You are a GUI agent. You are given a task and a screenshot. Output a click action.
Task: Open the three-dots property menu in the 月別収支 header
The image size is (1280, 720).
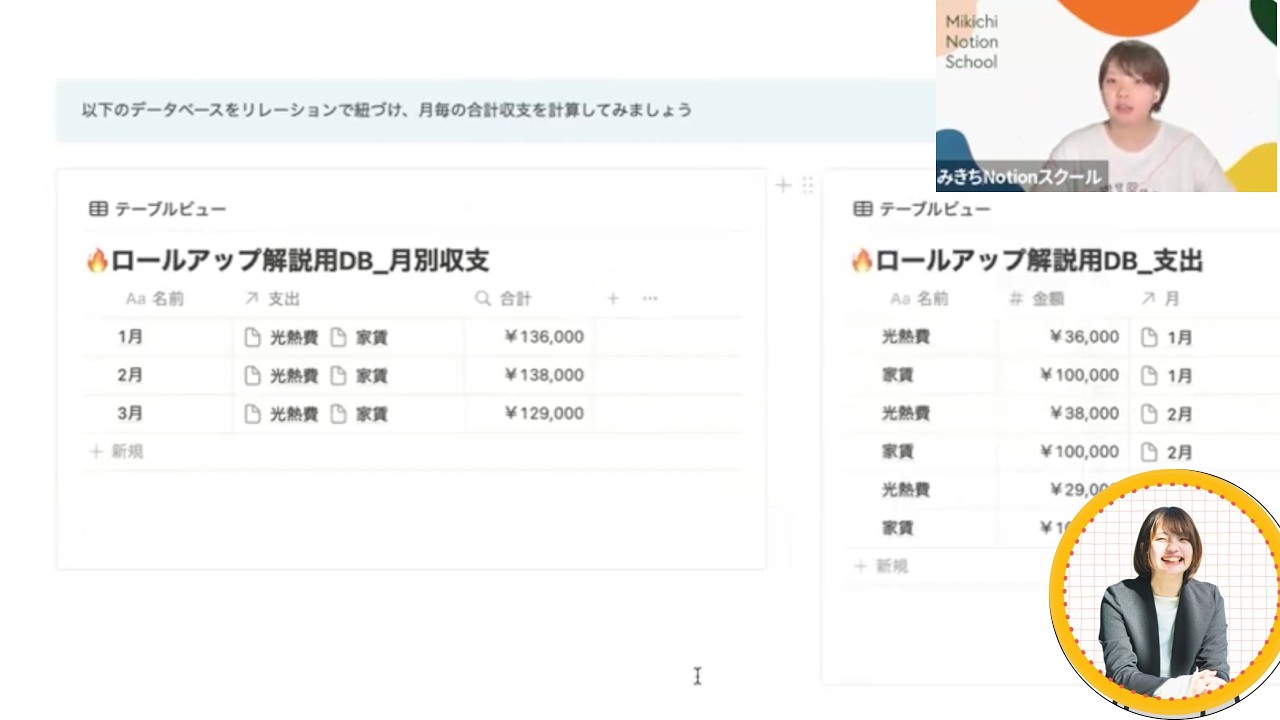650,298
